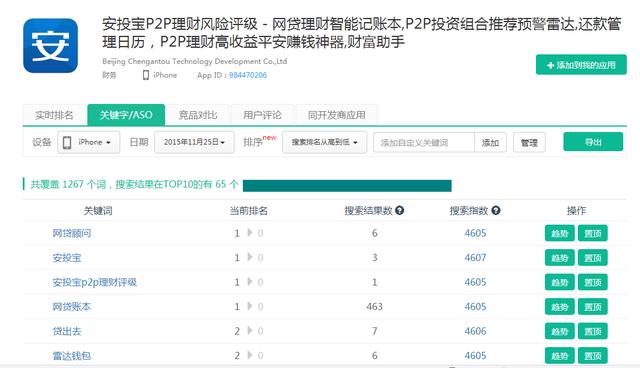This screenshot has height=368, width=640.
Task: Open the 贷出去 keyword link
Action: 67,331
